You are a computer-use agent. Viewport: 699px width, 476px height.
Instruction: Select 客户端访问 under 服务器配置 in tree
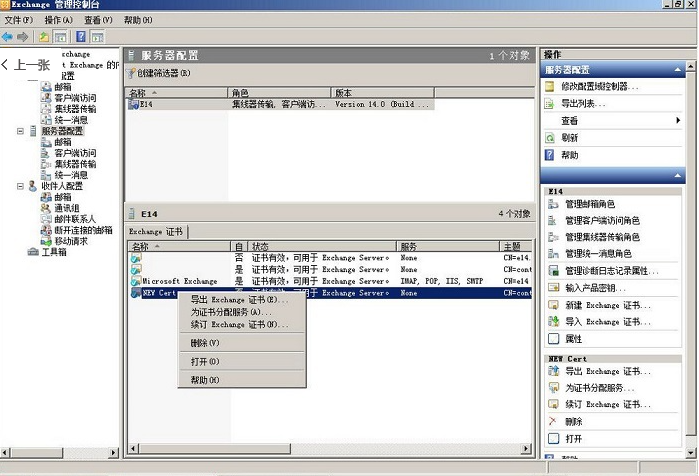pyautogui.click(x=75, y=153)
